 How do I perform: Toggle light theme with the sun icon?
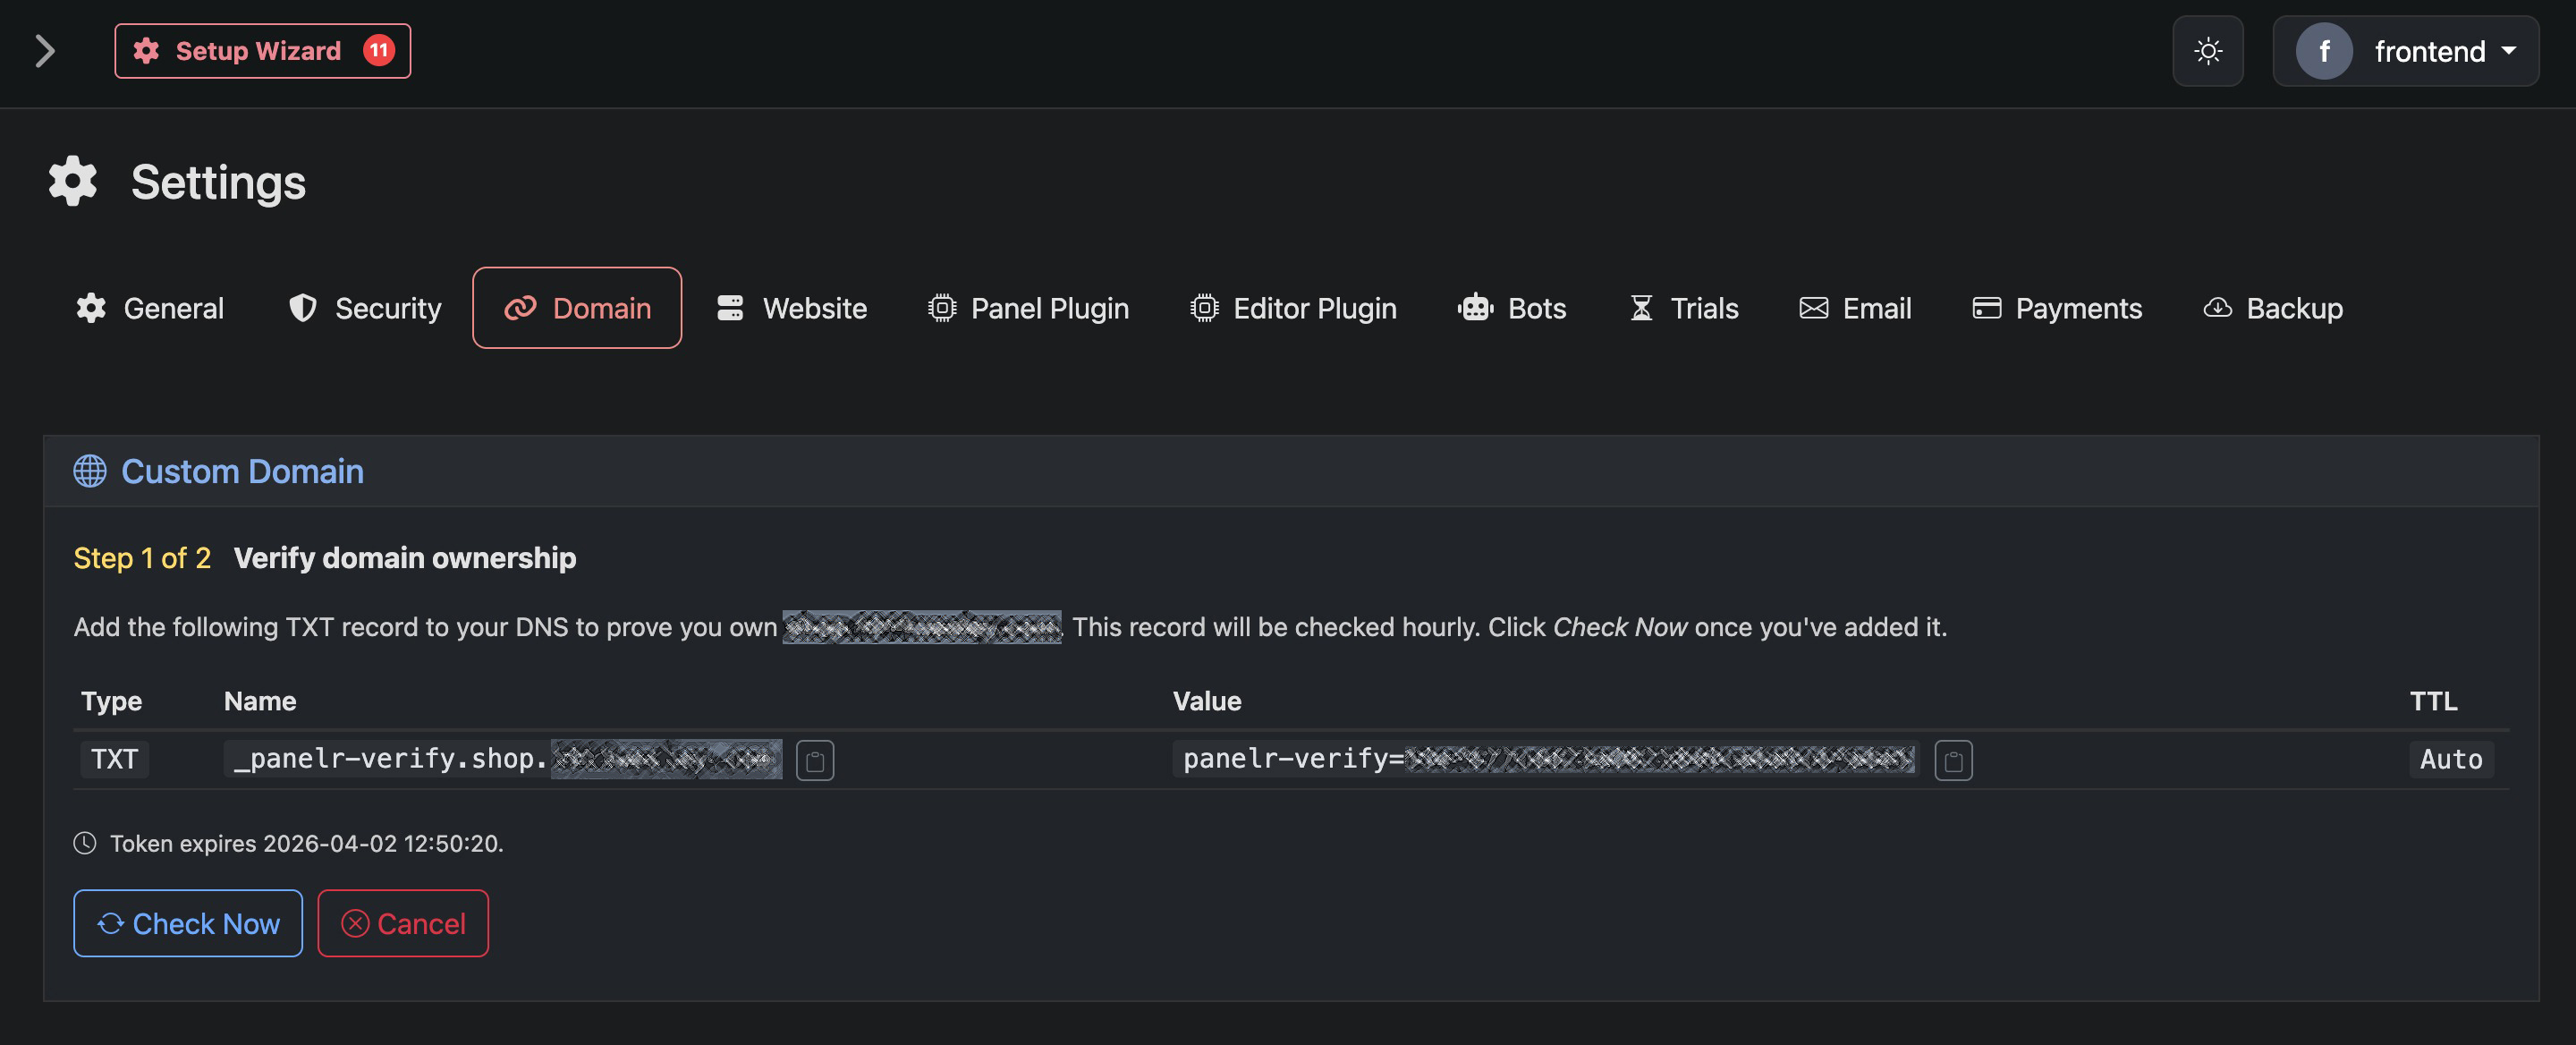[2208, 51]
